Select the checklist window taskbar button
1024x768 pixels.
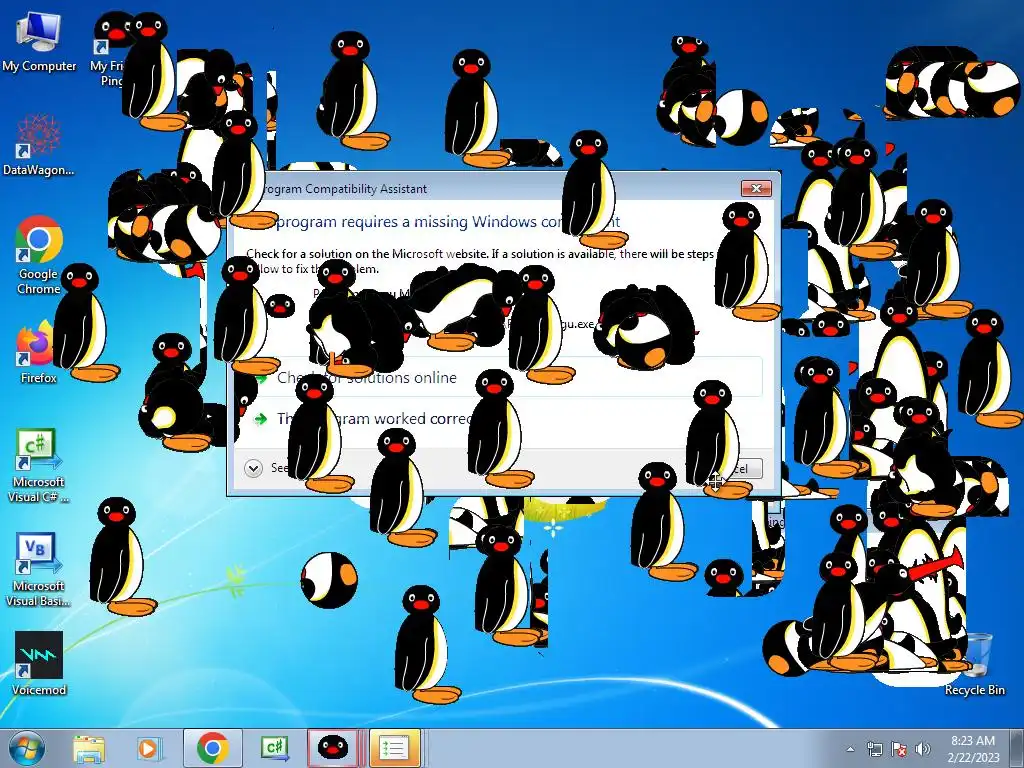pos(394,748)
